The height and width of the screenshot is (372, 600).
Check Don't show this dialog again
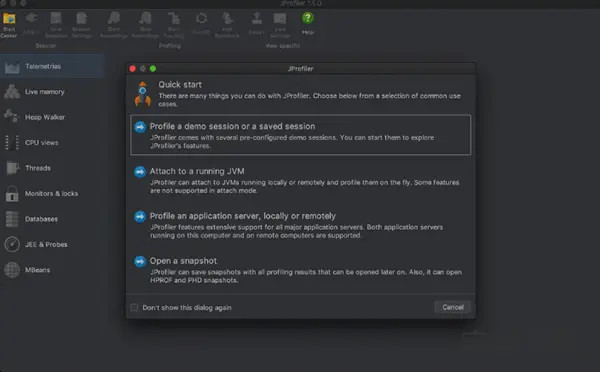(x=134, y=308)
